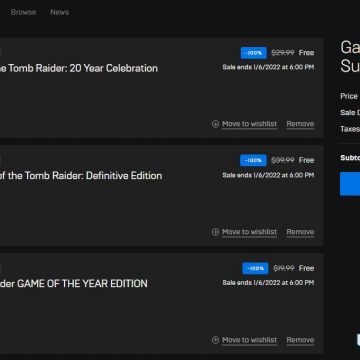Click sale end date under 20 Year Celebration
Viewport: 360px width, 360px height.
pyautogui.click(x=268, y=67)
